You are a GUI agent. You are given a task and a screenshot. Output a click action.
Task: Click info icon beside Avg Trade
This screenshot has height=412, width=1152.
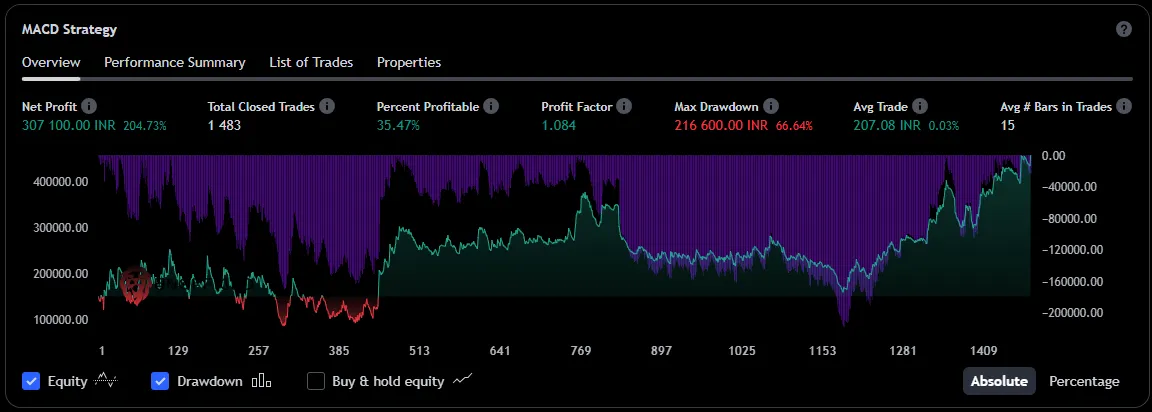click(920, 106)
